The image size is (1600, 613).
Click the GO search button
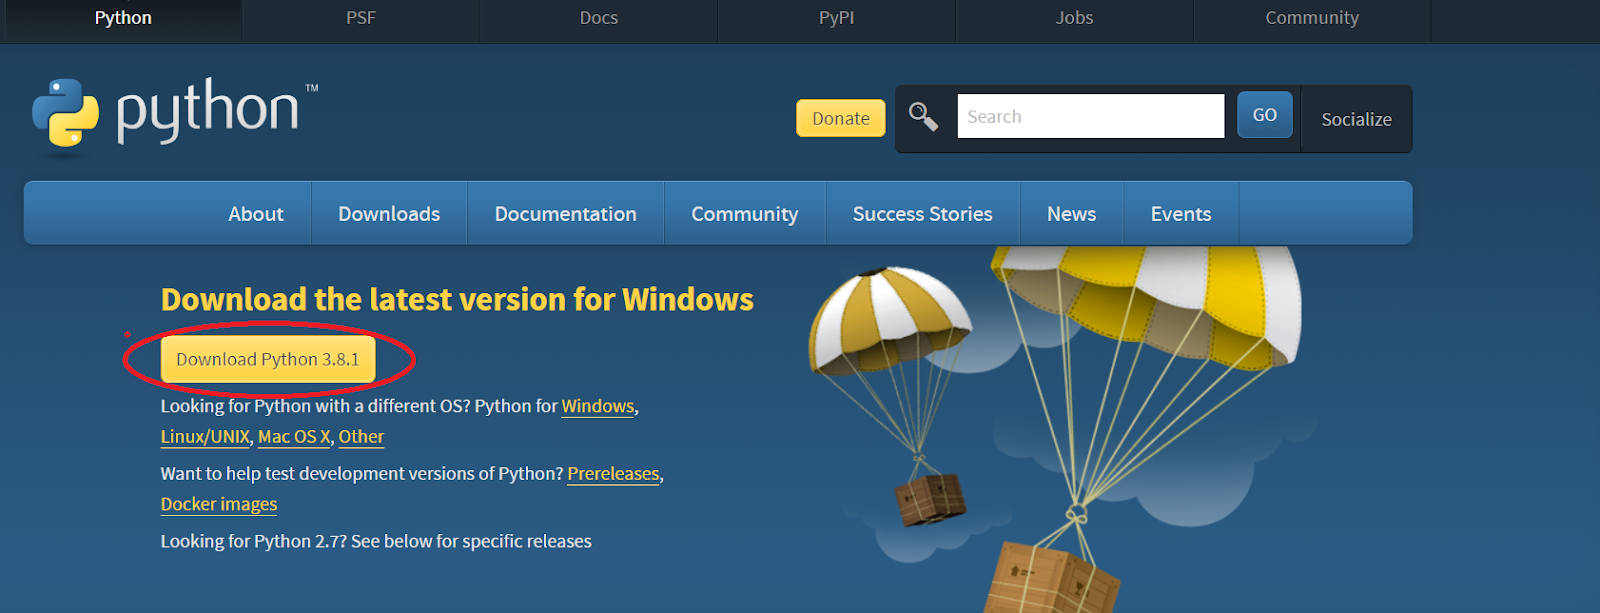[1265, 115]
